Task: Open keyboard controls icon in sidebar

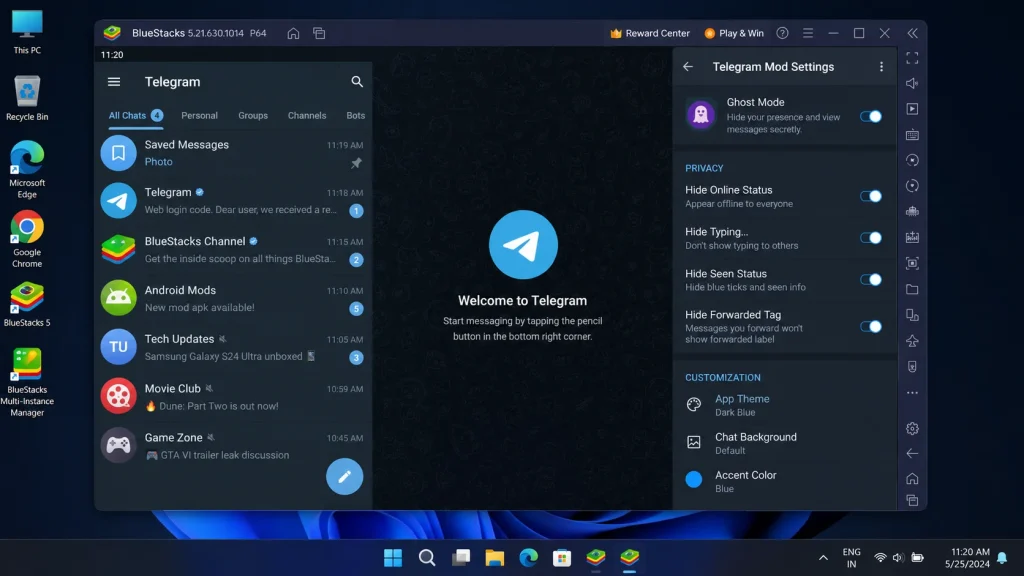Action: pyautogui.click(x=912, y=135)
